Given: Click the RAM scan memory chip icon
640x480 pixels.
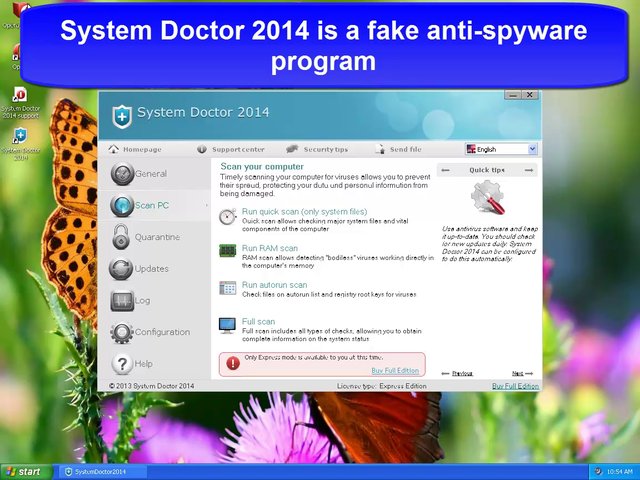Looking at the screenshot, I should [227, 250].
